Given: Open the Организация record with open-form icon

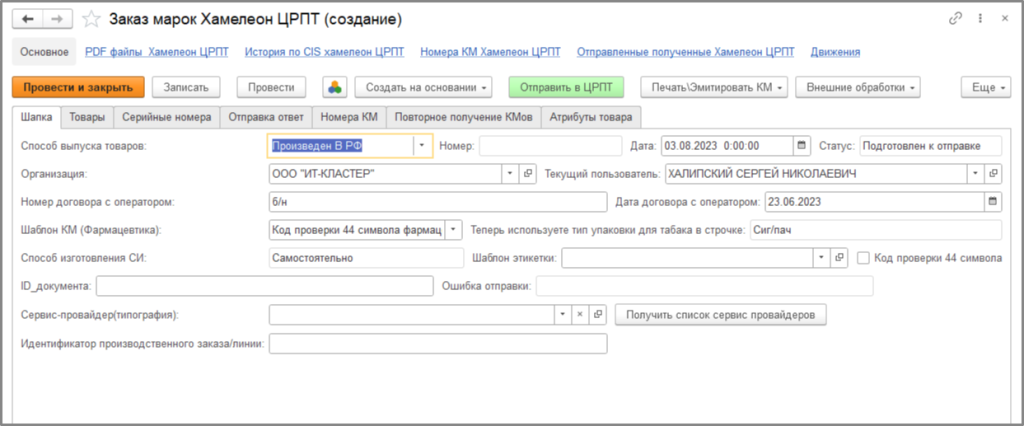Looking at the screenshot, I should point(528,173).
